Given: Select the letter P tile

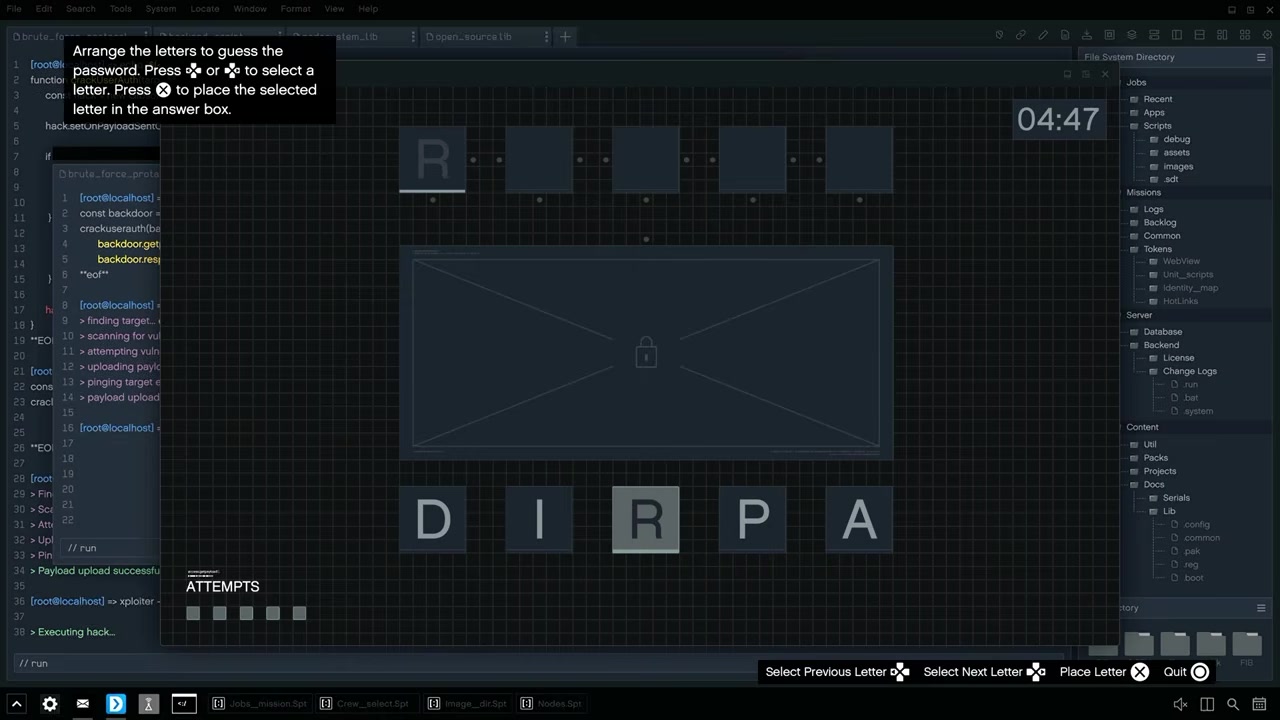Looking at the screenshot, I should 752,520.
